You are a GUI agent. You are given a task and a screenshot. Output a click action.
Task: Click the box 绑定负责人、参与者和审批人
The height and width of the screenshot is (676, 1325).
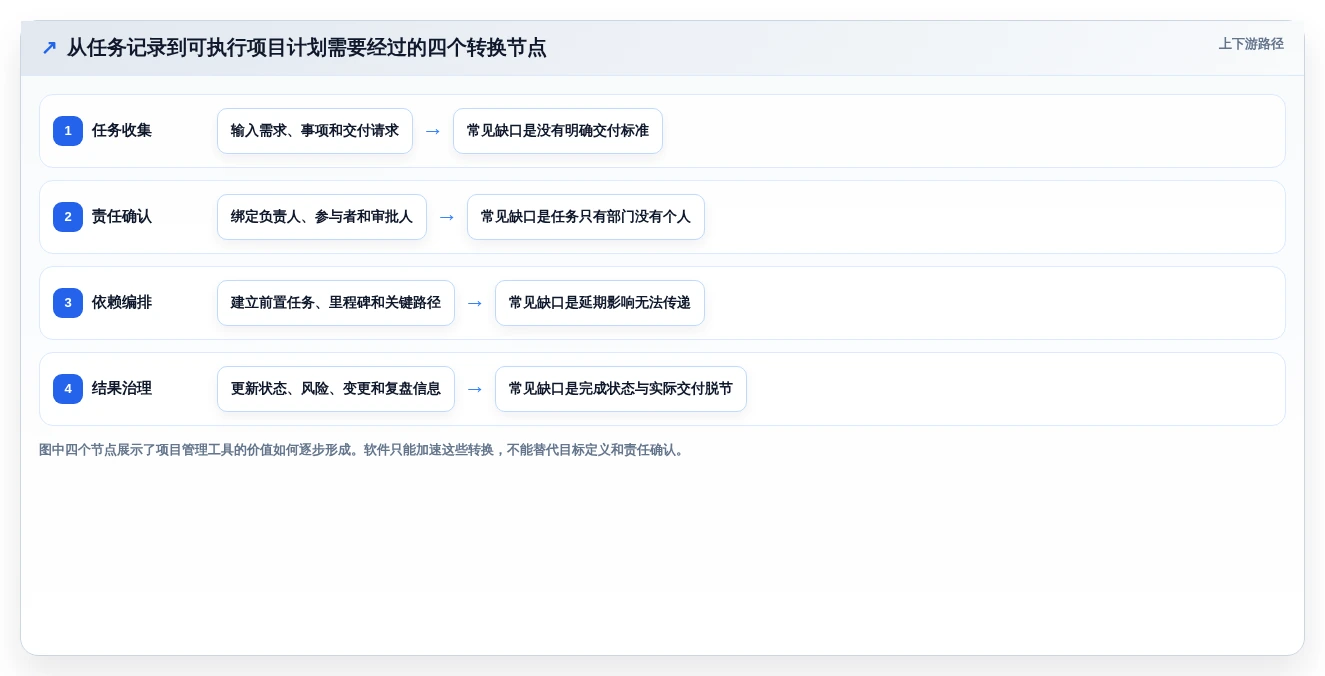point(322,217)
